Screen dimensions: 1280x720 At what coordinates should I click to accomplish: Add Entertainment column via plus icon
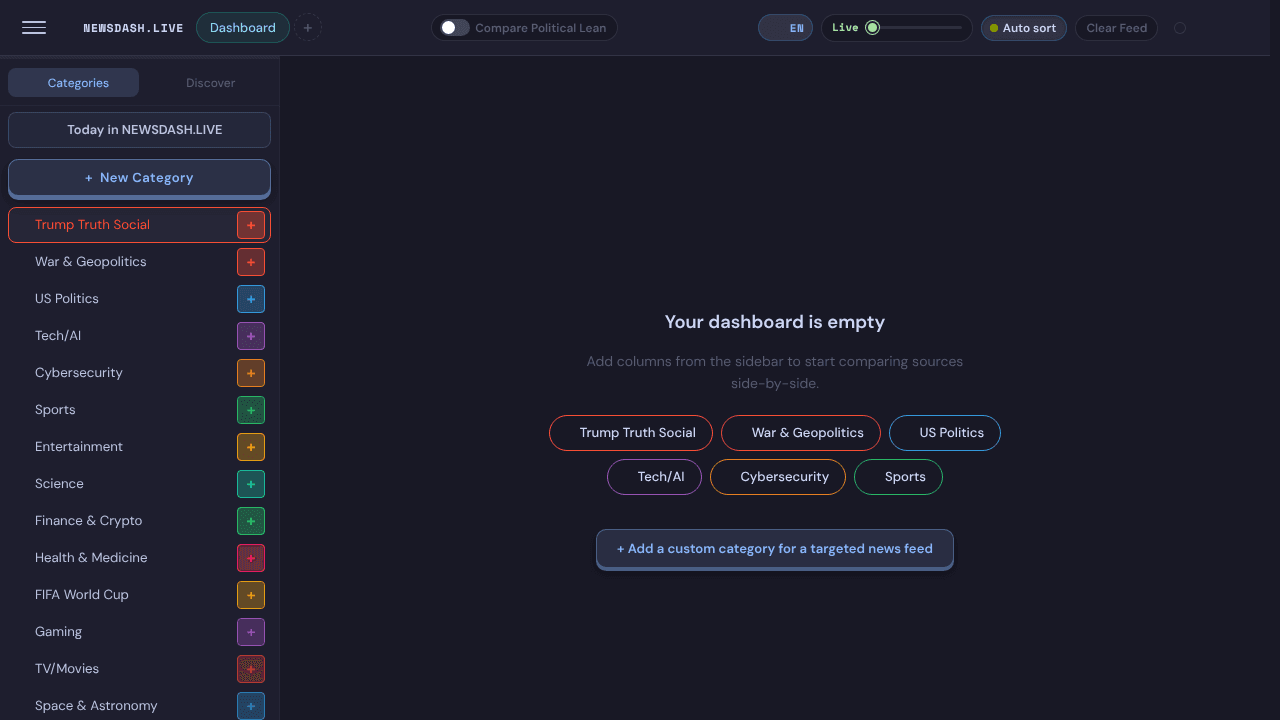251,447
